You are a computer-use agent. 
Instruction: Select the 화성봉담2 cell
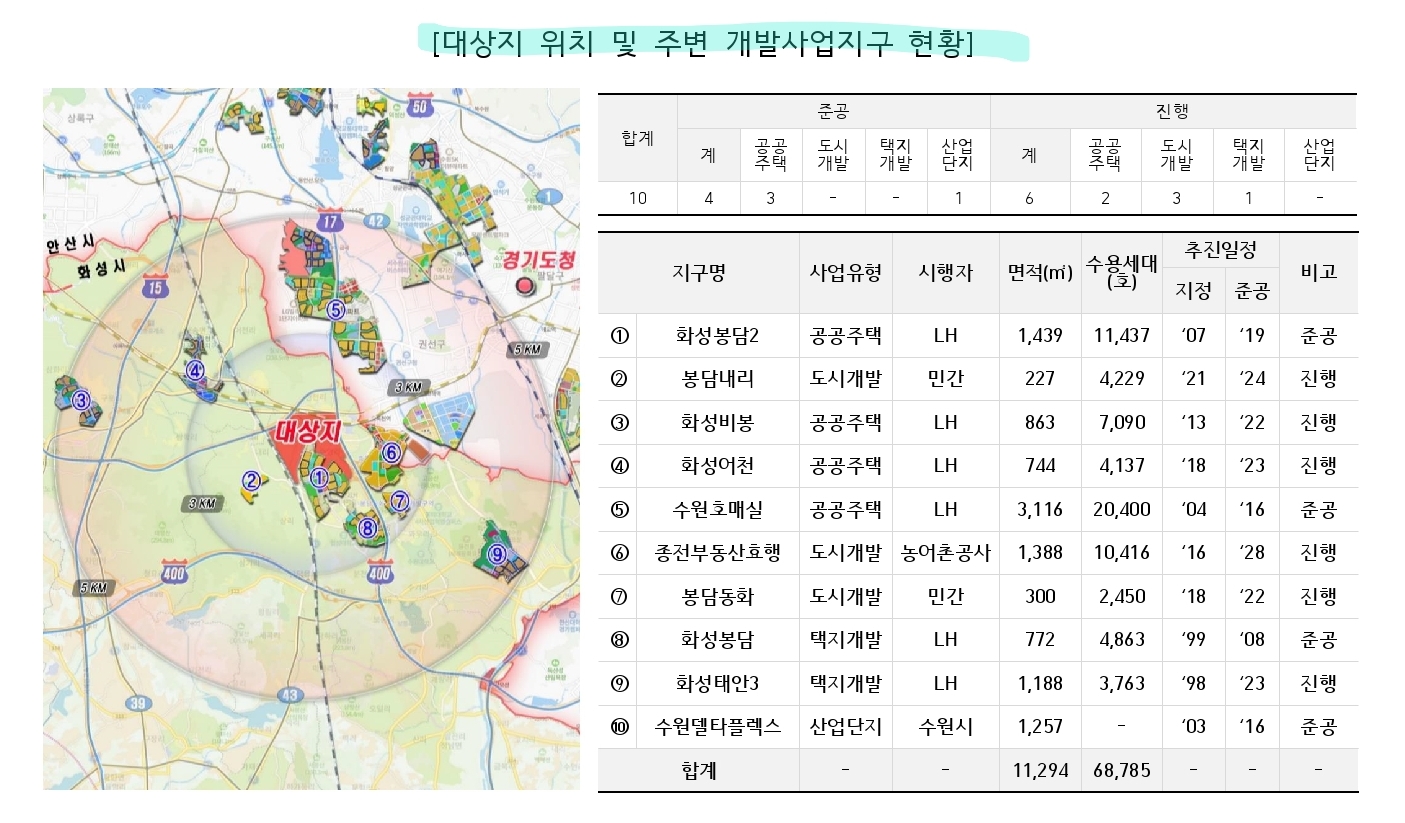717,336
